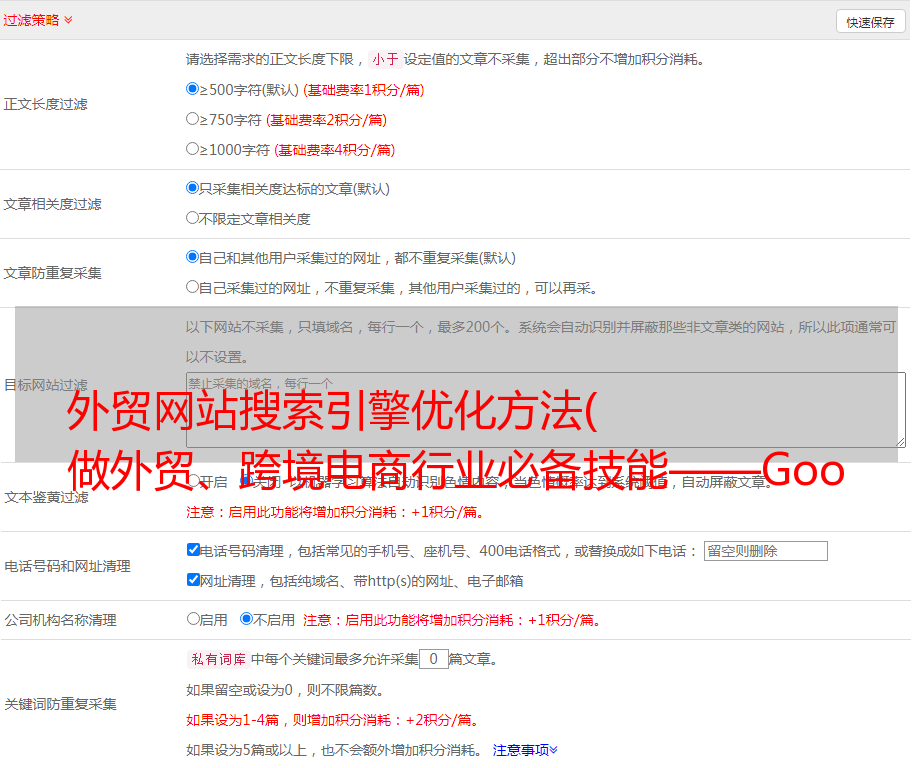Expand the 注意事项 link

click(x=525, y=750)
